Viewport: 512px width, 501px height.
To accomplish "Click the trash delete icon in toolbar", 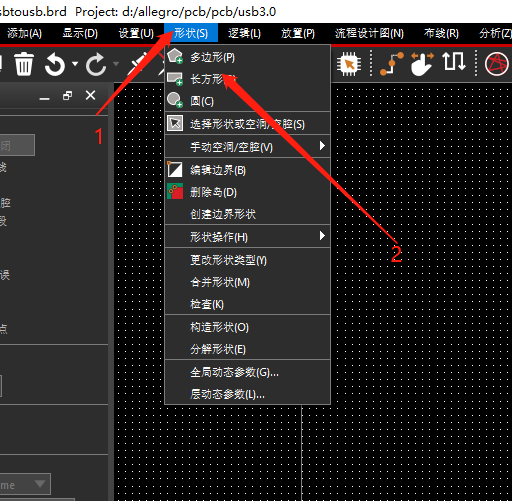I will (x=24, y=64).
